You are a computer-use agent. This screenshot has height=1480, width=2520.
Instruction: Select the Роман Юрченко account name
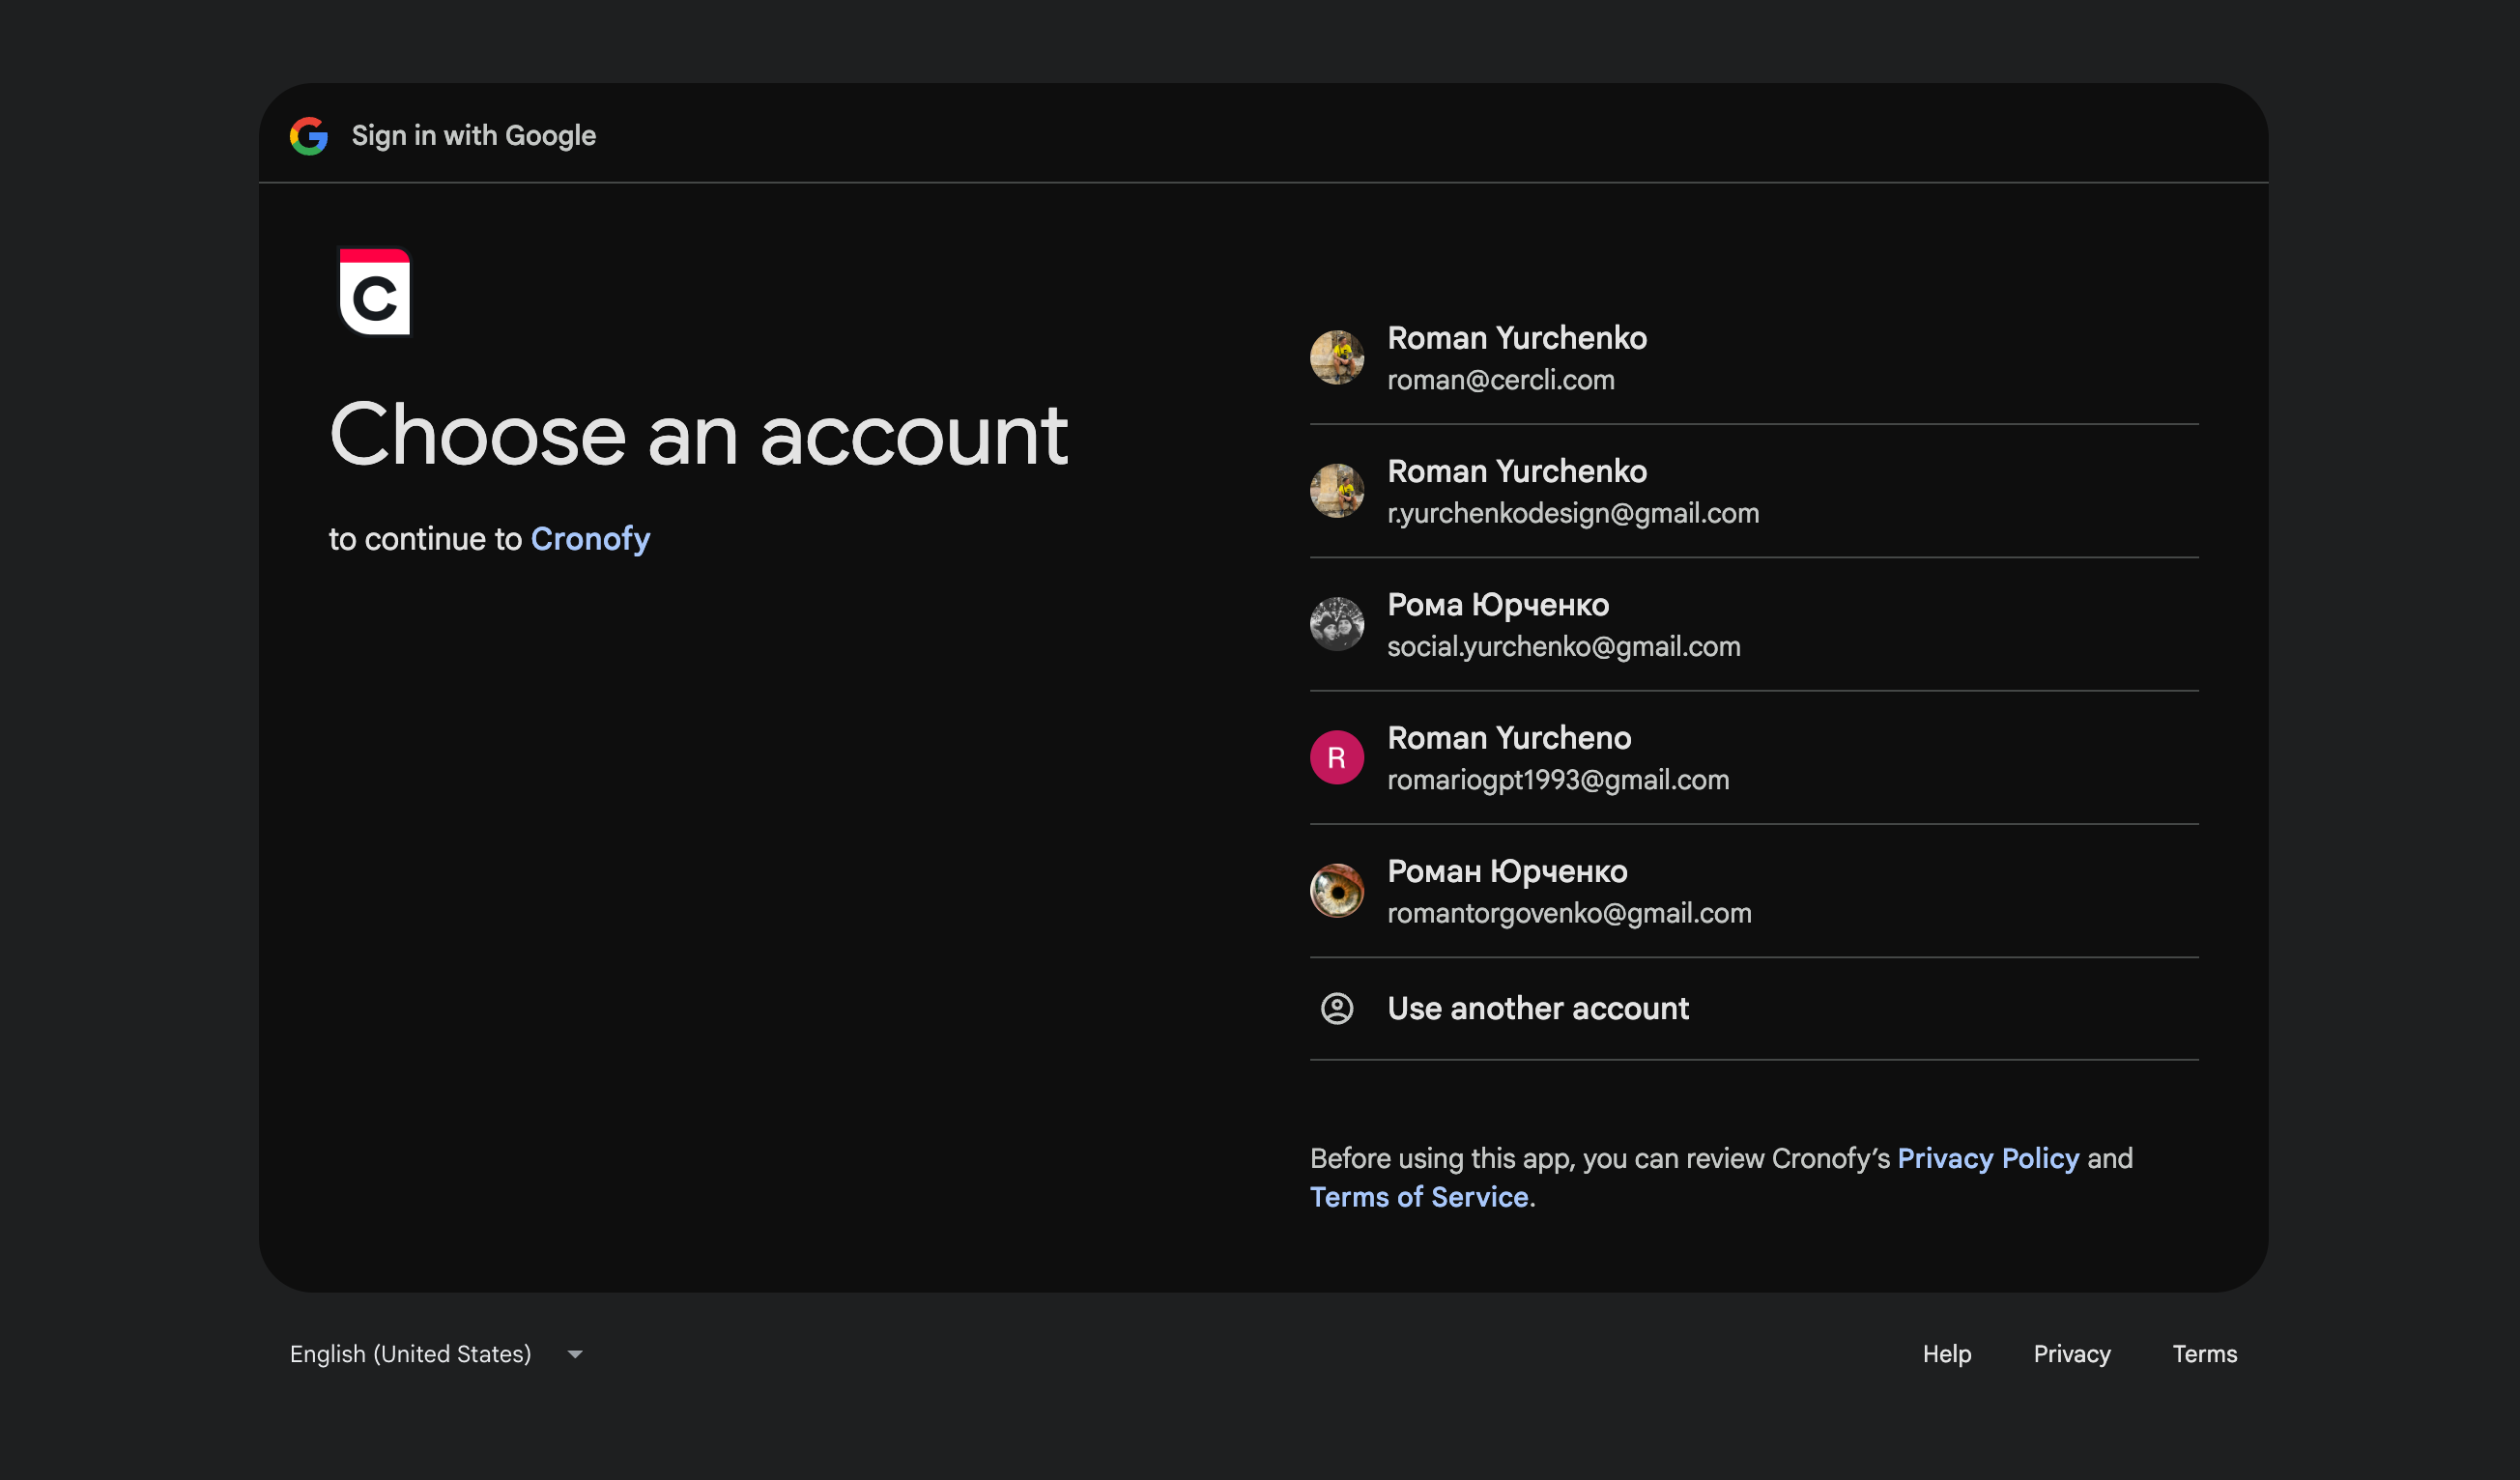tap(1507, 871)
